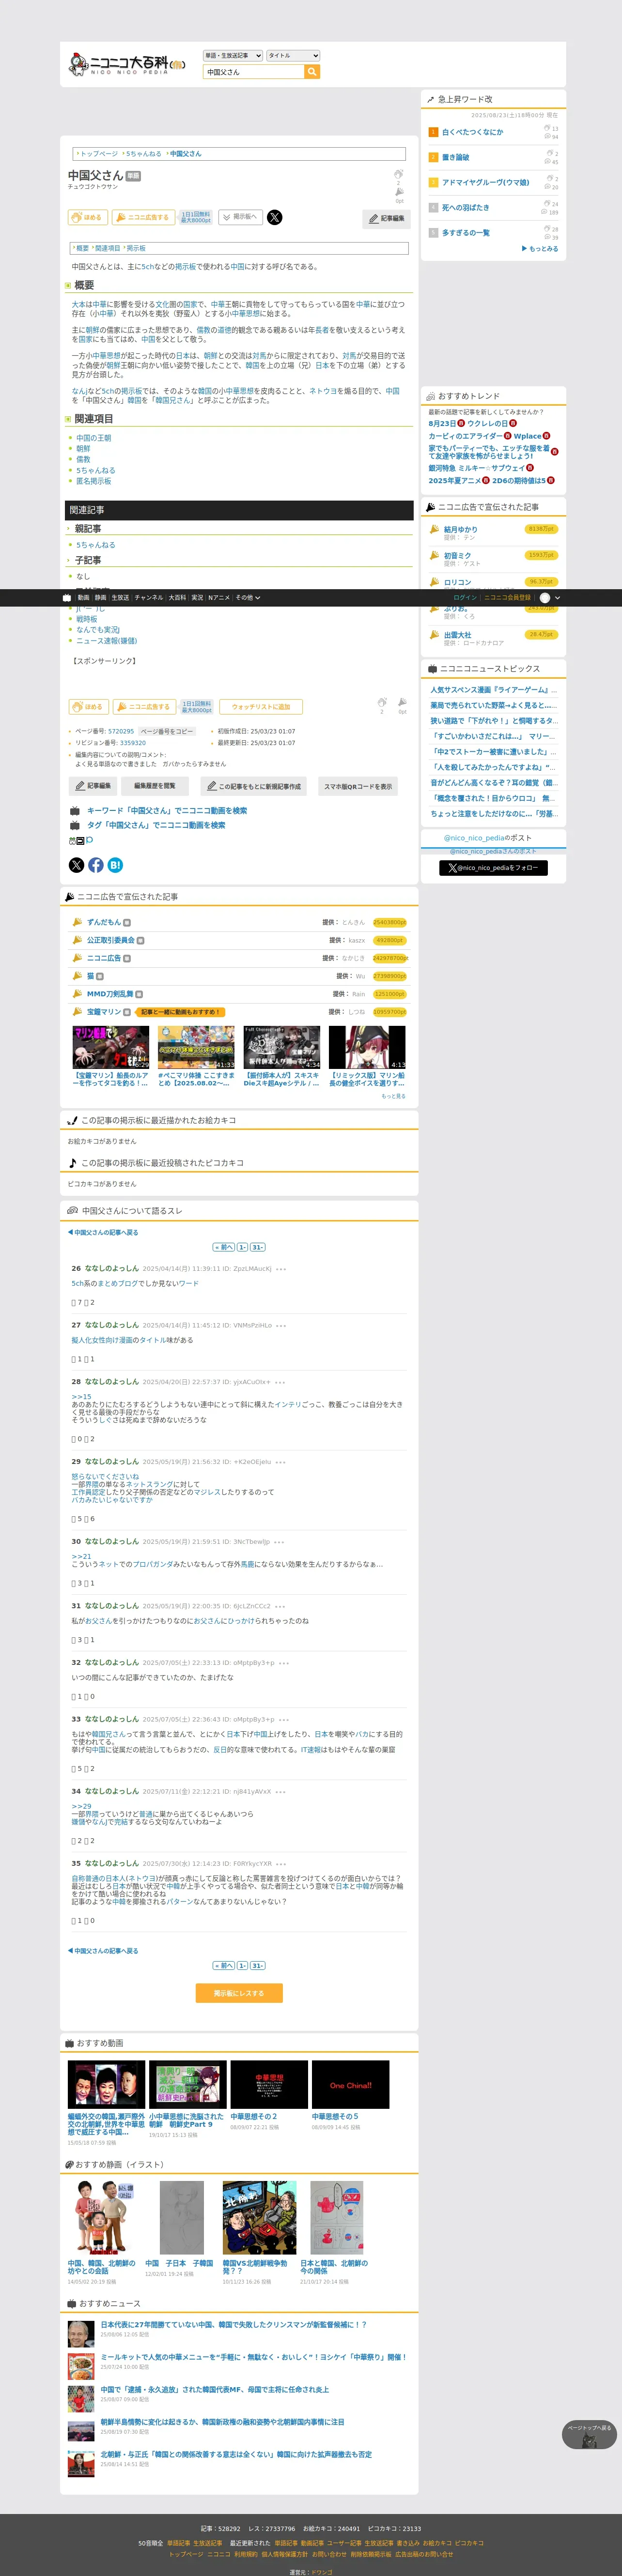This screenshot has height=2576, width=622.
Task: Click the 前へ pagination link above comments
Action: point(224,1247)
